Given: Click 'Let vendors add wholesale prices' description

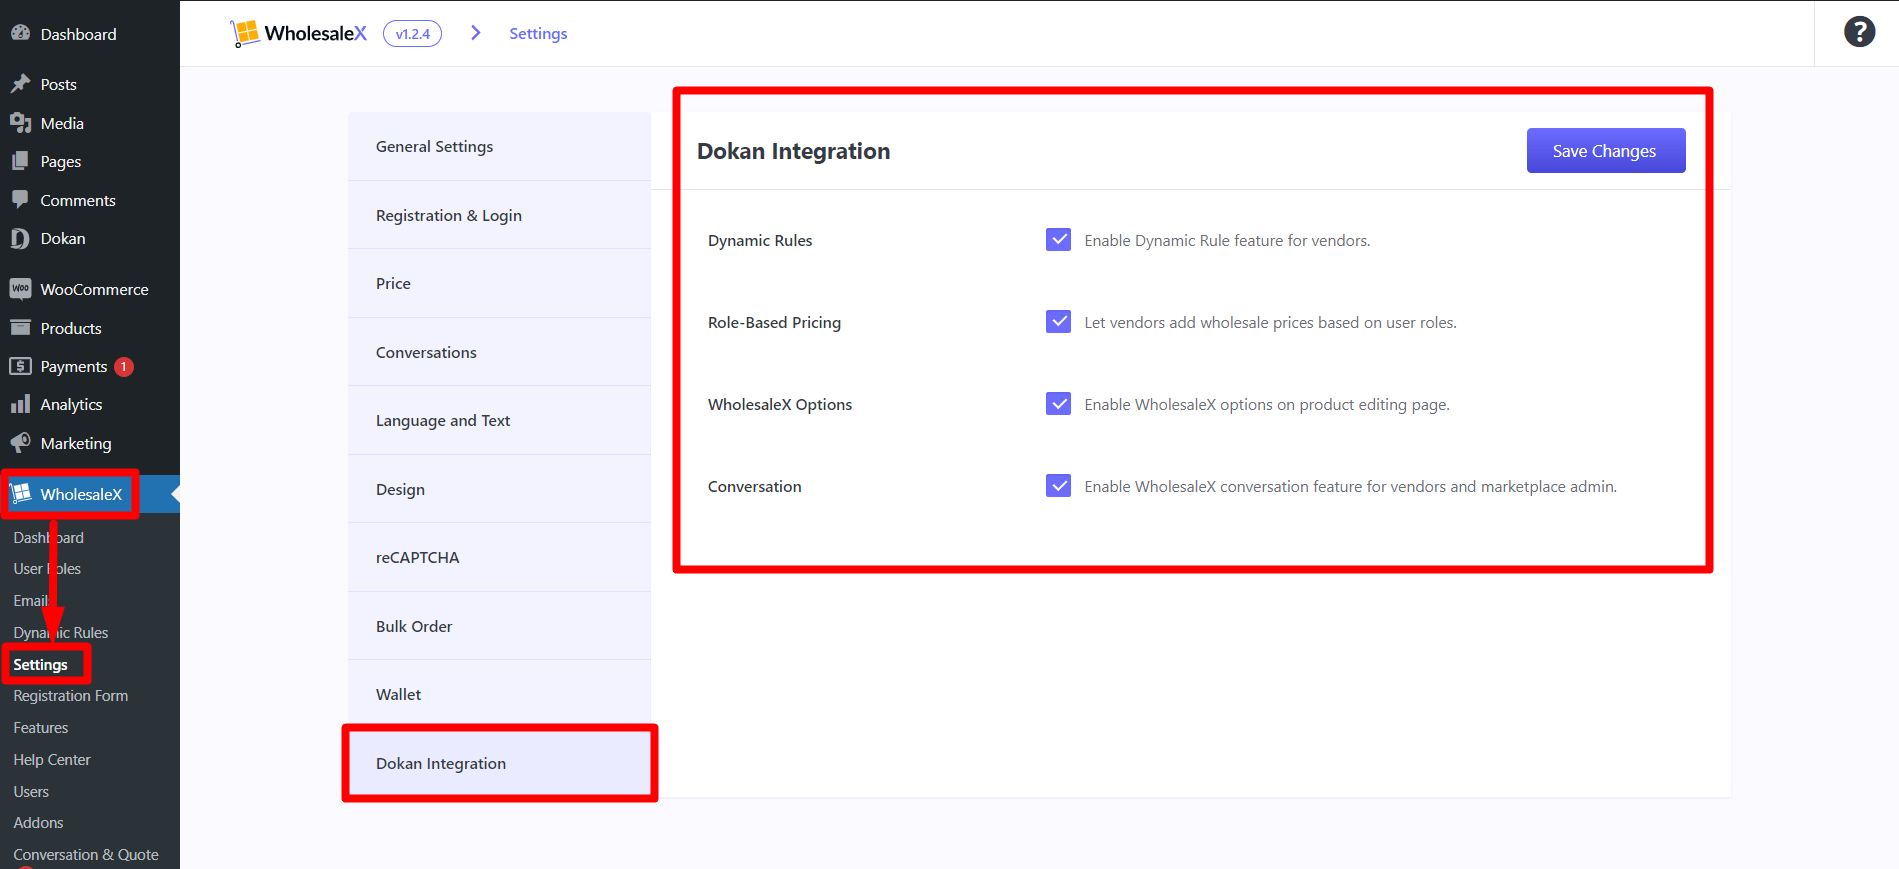Looking at the screenshot, I should 1270,322.
